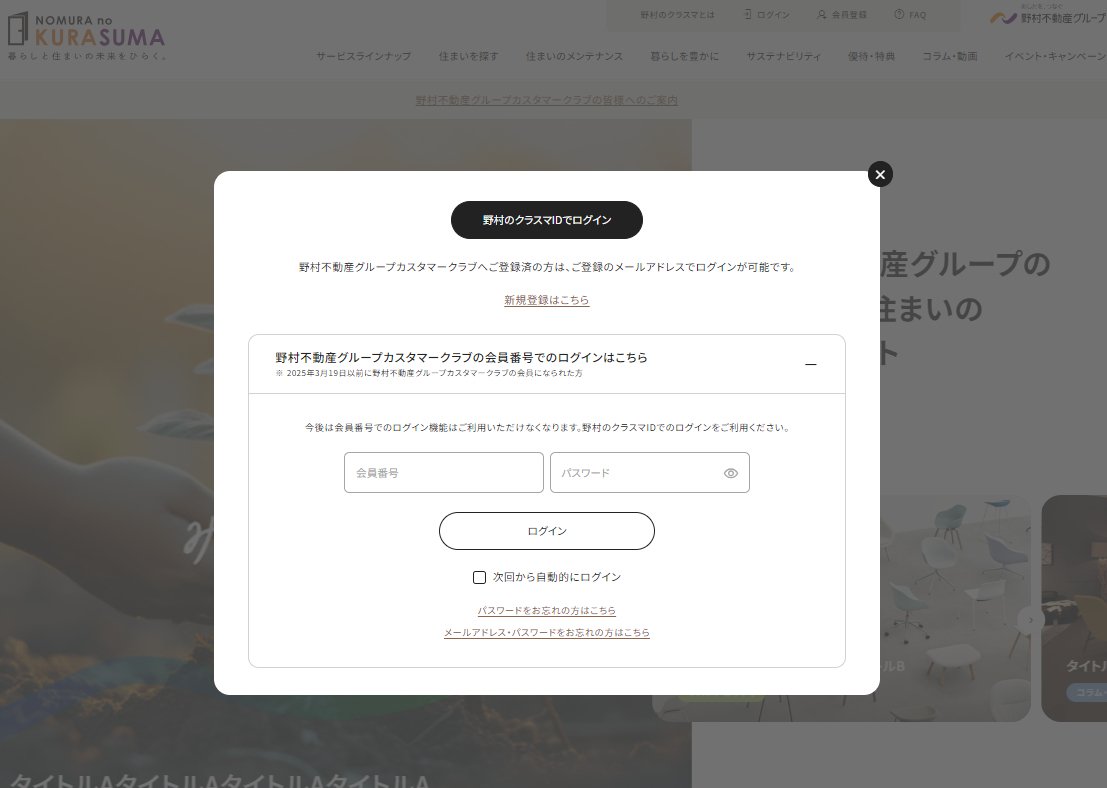Open 暮らしを豊かに menu

pos(684,56)
